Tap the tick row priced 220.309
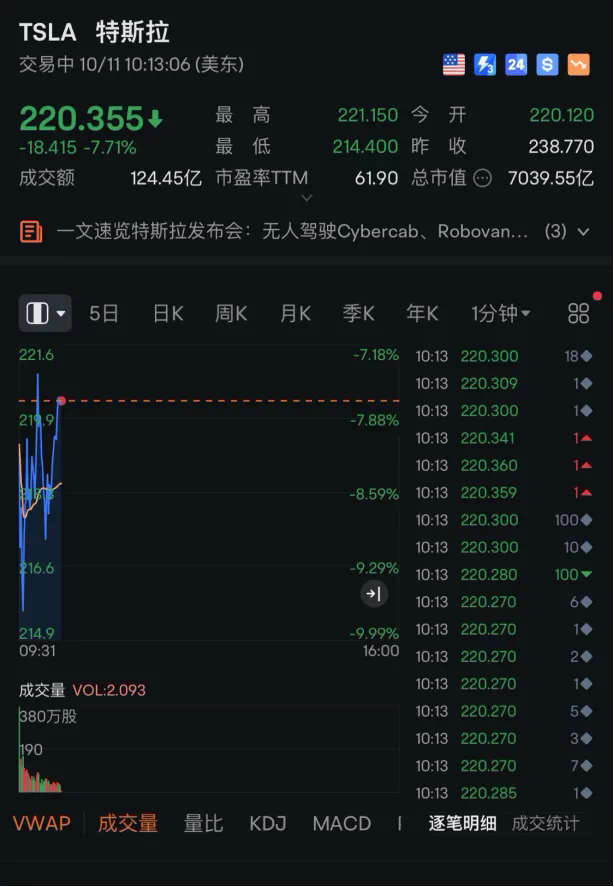 pyautogui.click(x=504, y=384)
